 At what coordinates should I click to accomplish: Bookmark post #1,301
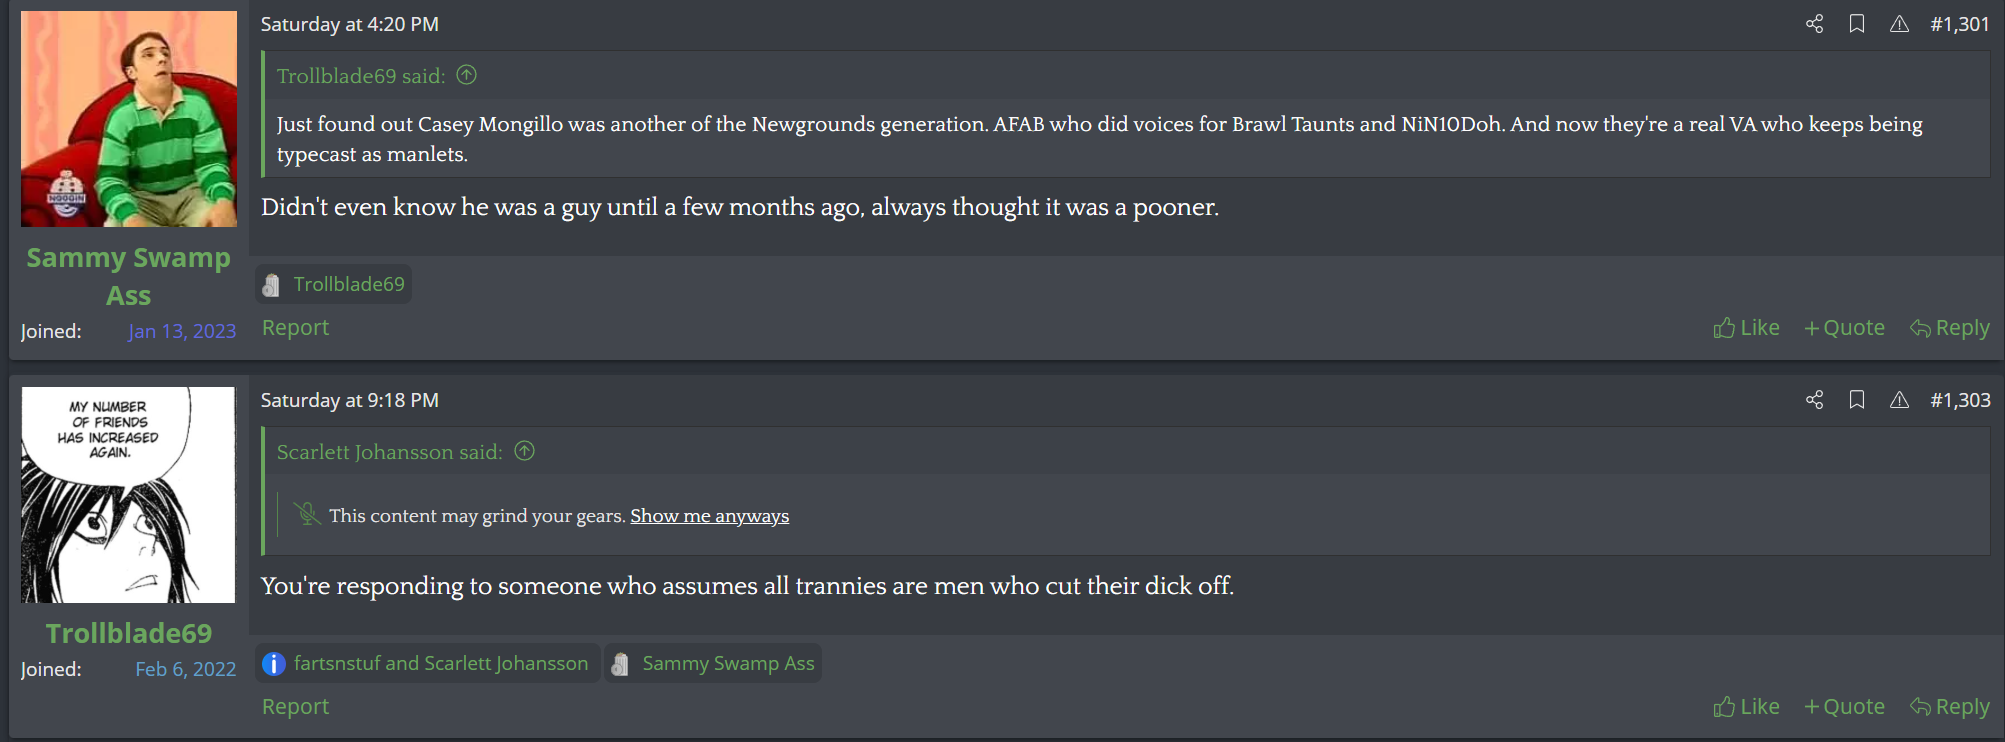[1857, 24]
